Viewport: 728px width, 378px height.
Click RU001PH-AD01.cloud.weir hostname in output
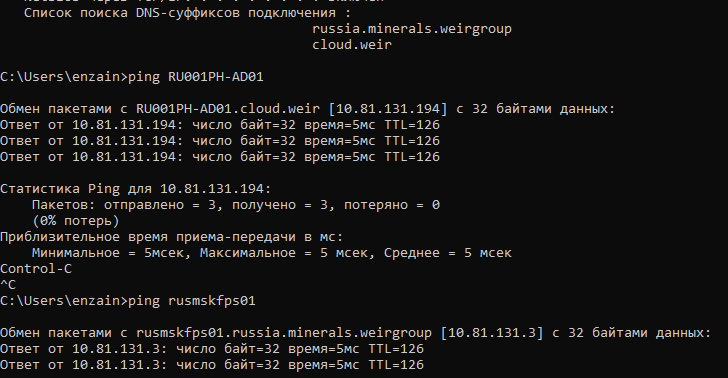228,109
